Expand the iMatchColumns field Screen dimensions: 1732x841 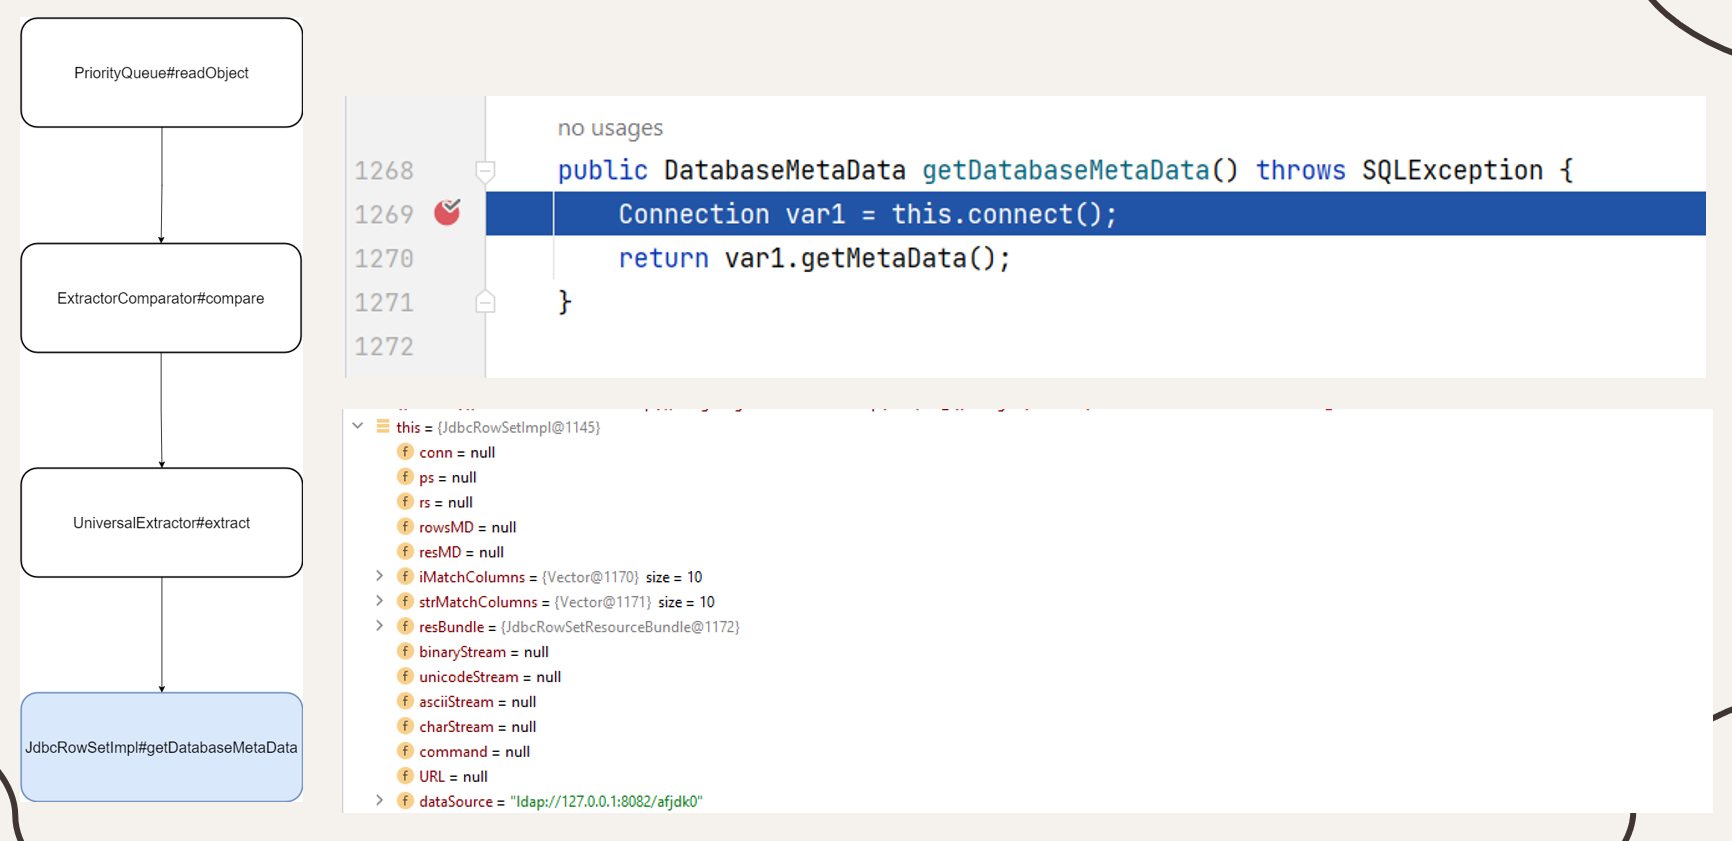point(379,576)
